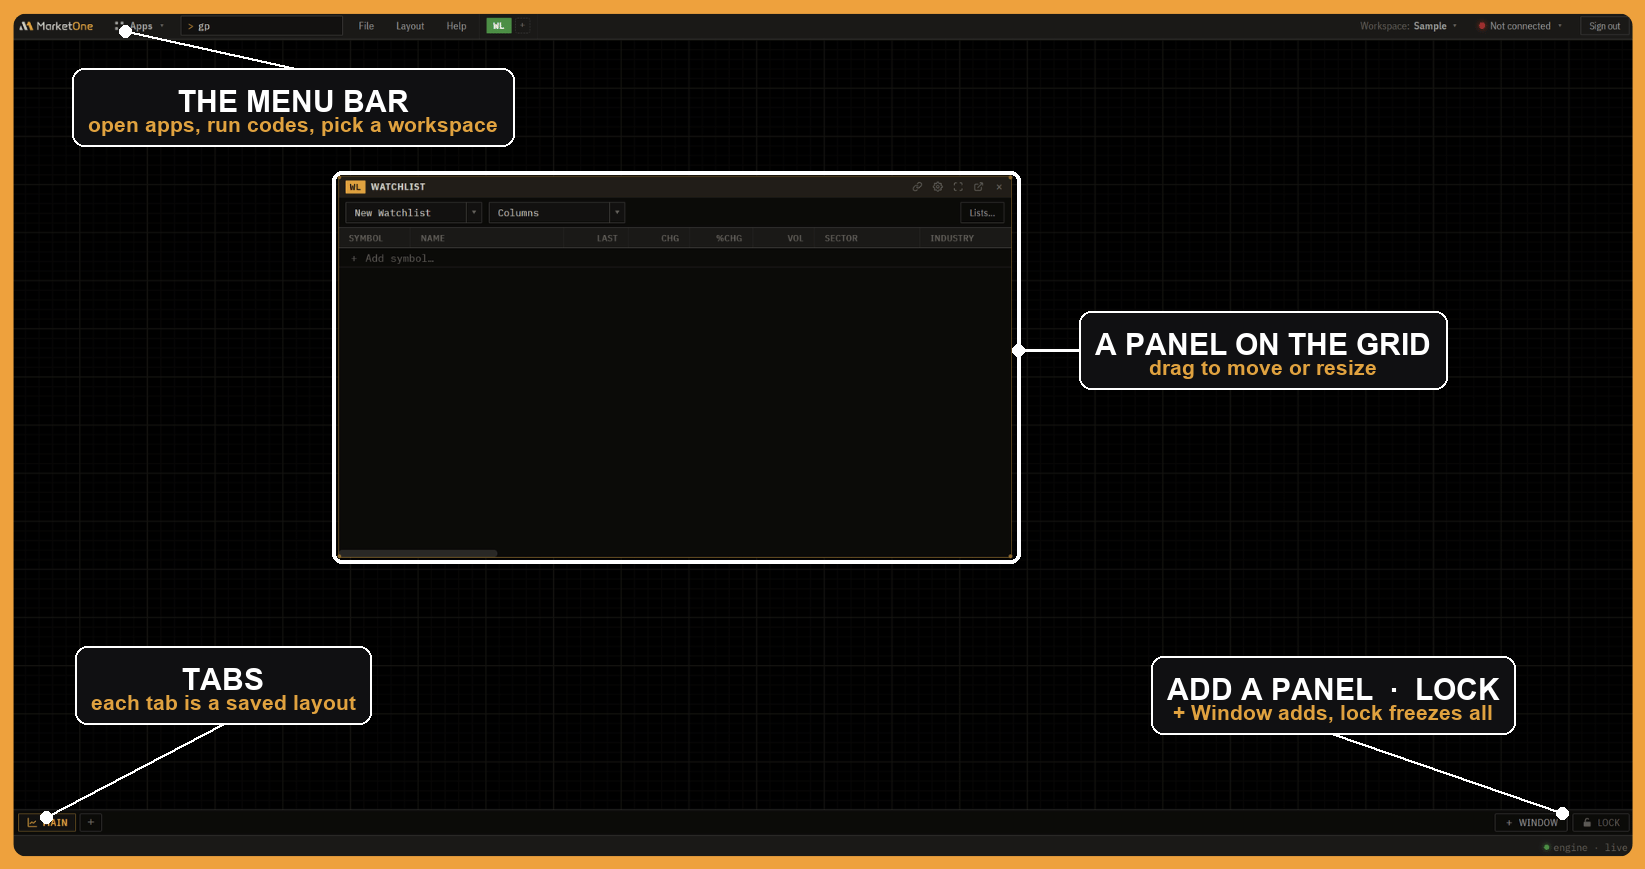The height and width of the screenshot is (869, 1645).
Task: Expand the Not connected status dropdown
Action: (x=1520, y=26)
